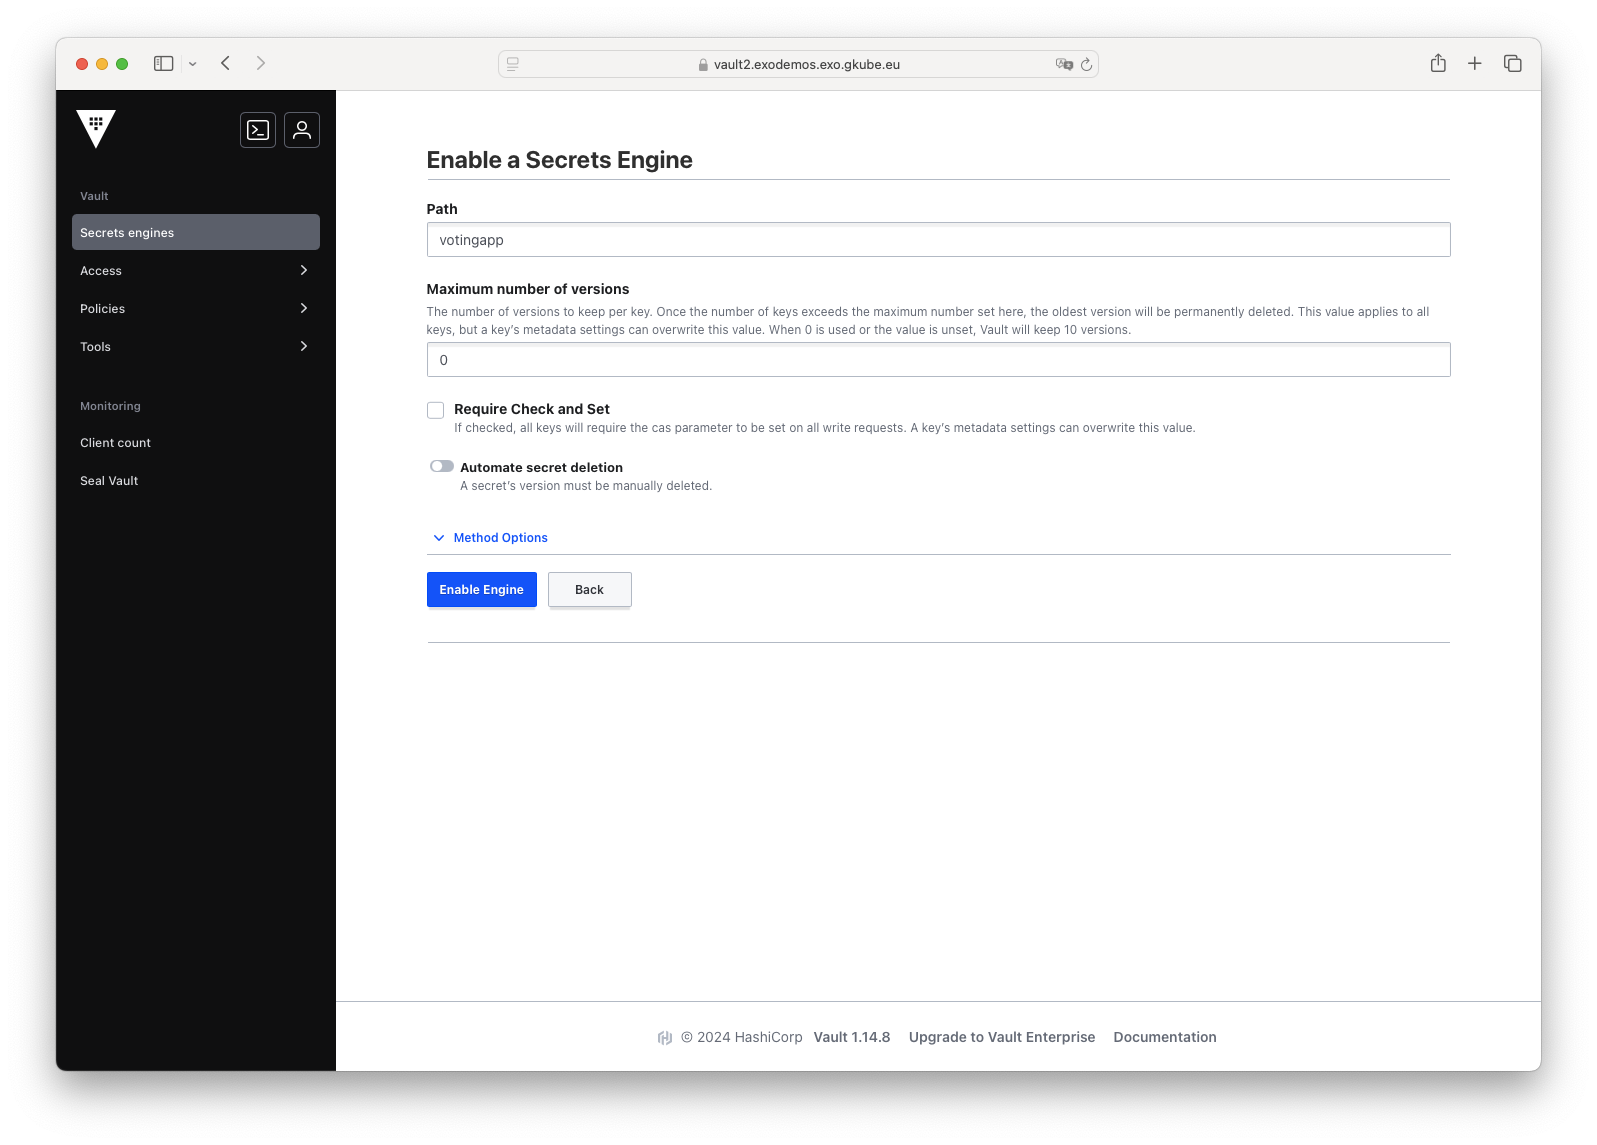This screenshot has width=1597, height=1145.
Task: Expand the Method Options section
Action: pyautogui.click(x=500, y=538)
